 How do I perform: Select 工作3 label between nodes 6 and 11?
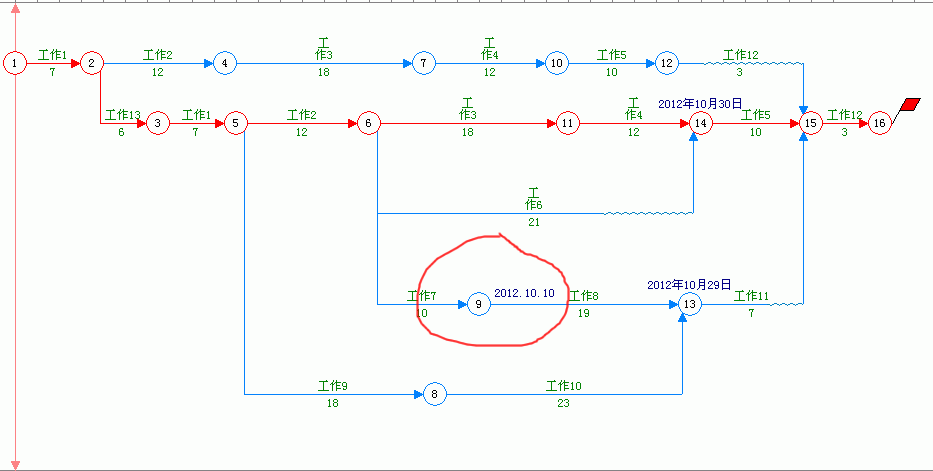(x=468, y=108)
